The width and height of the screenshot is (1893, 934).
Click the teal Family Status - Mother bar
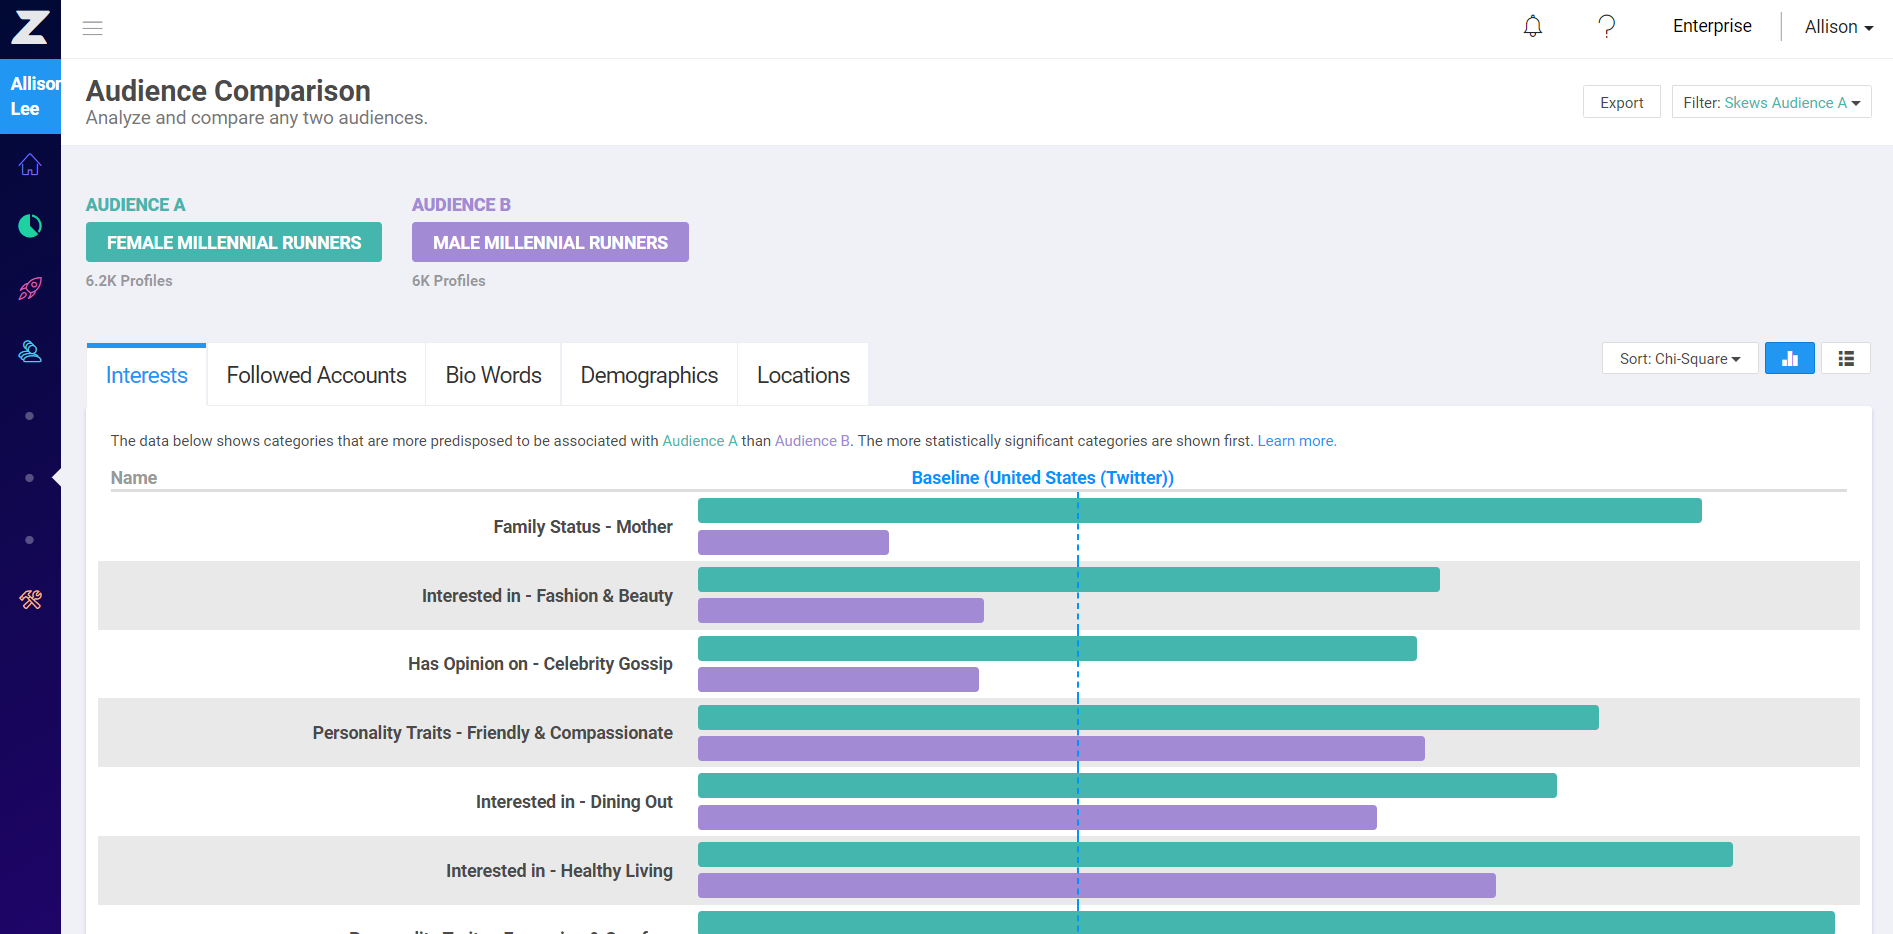click(x=1199, y=511)
